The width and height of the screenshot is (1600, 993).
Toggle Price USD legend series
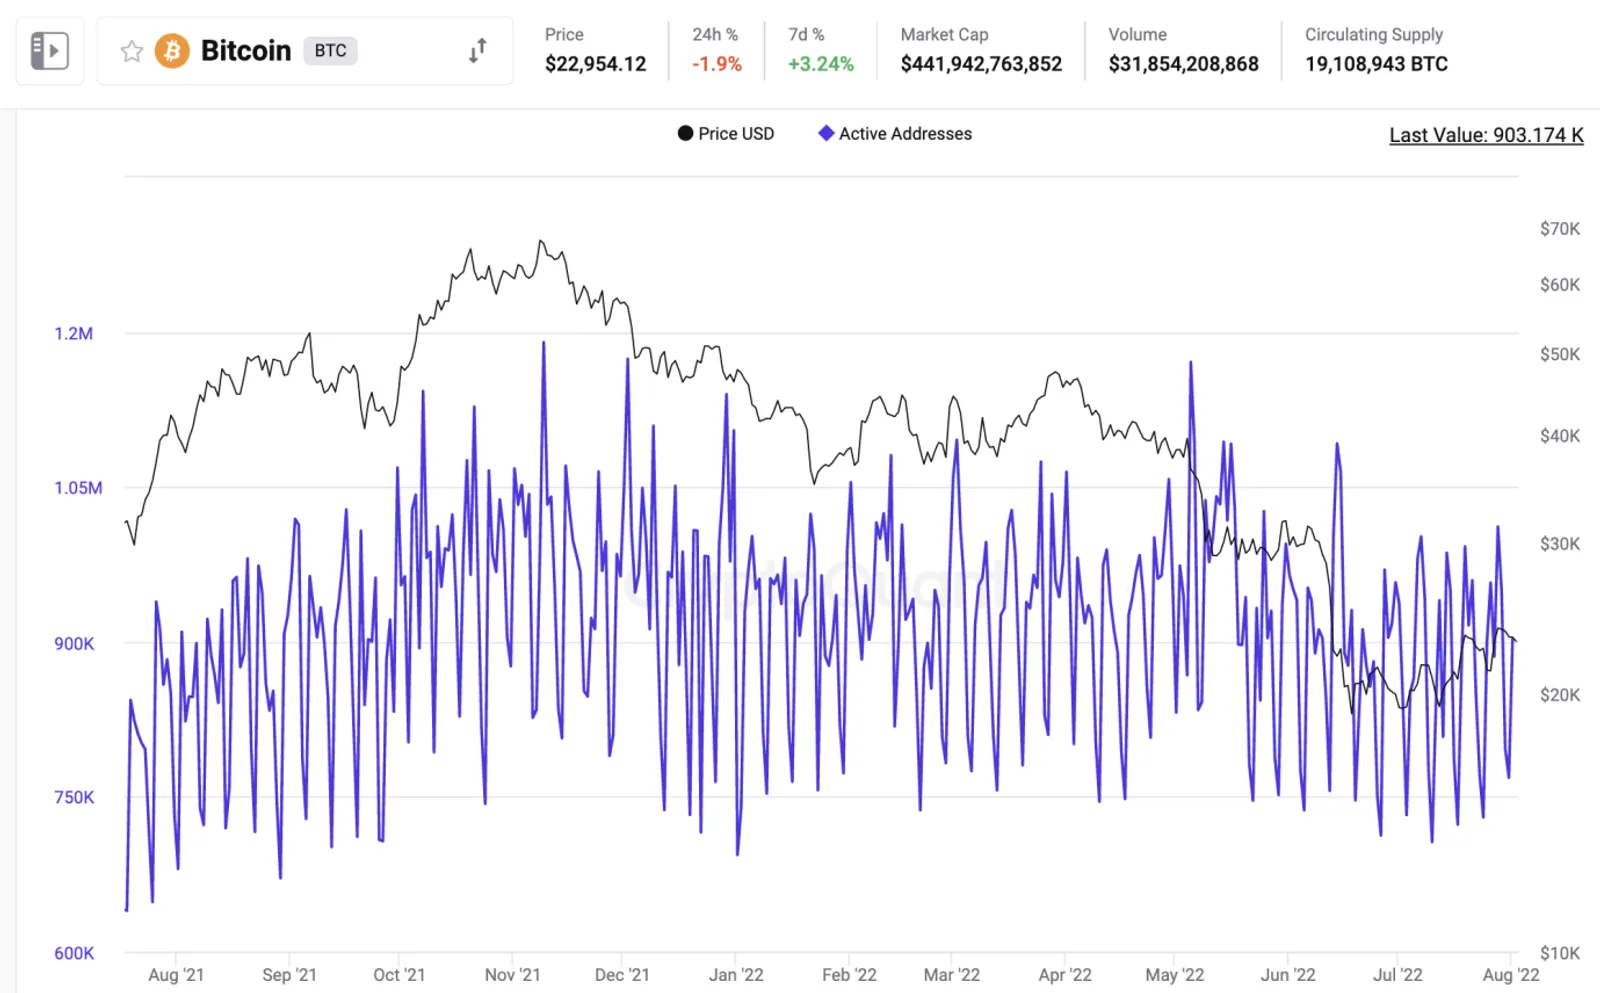point(726,134)
